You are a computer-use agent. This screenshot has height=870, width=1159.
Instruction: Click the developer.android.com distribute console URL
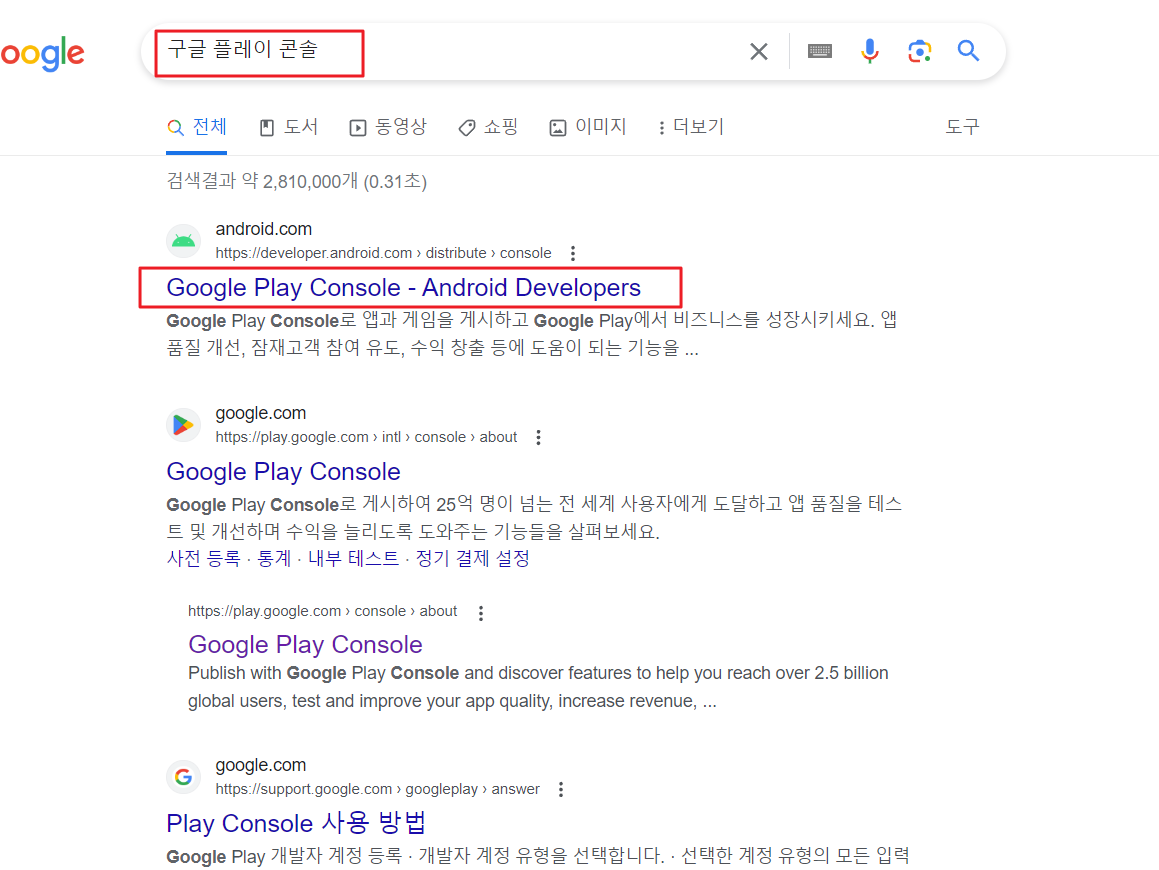tap(384, 254)
